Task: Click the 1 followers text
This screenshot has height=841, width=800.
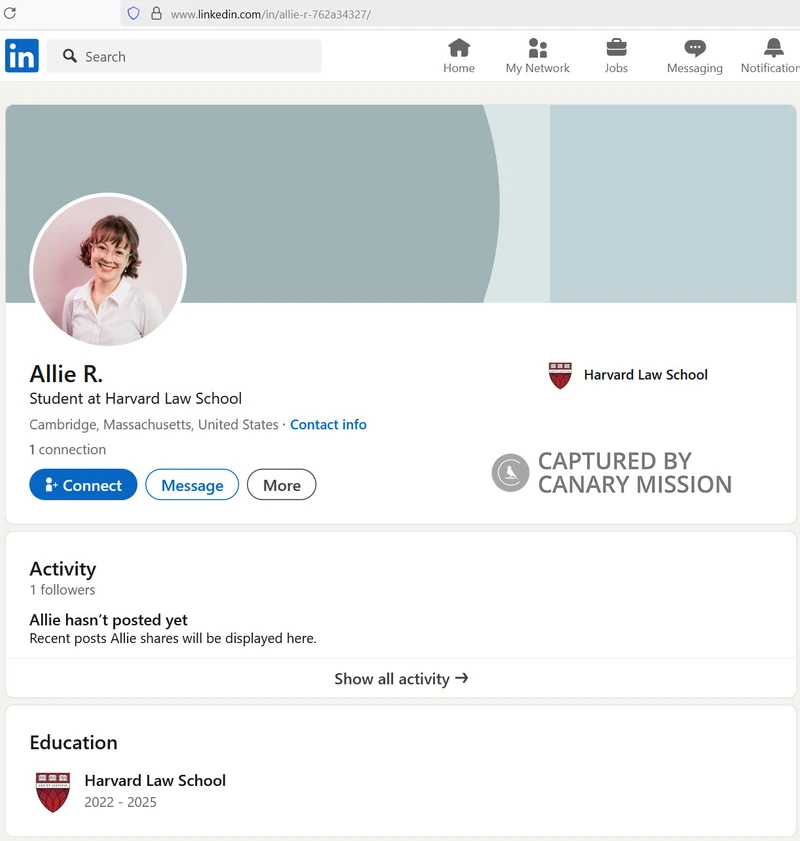Action: point(62,590)
